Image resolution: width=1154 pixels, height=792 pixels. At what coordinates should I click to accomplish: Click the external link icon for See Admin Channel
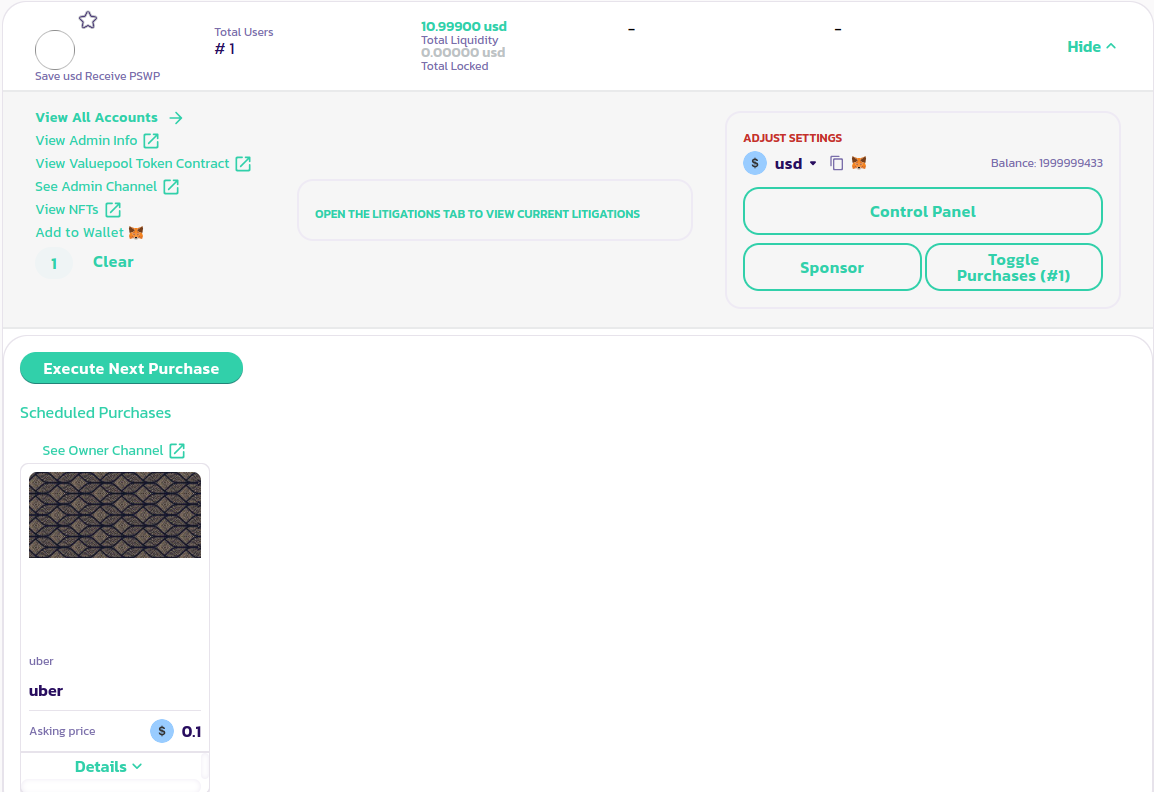point(171,187)
